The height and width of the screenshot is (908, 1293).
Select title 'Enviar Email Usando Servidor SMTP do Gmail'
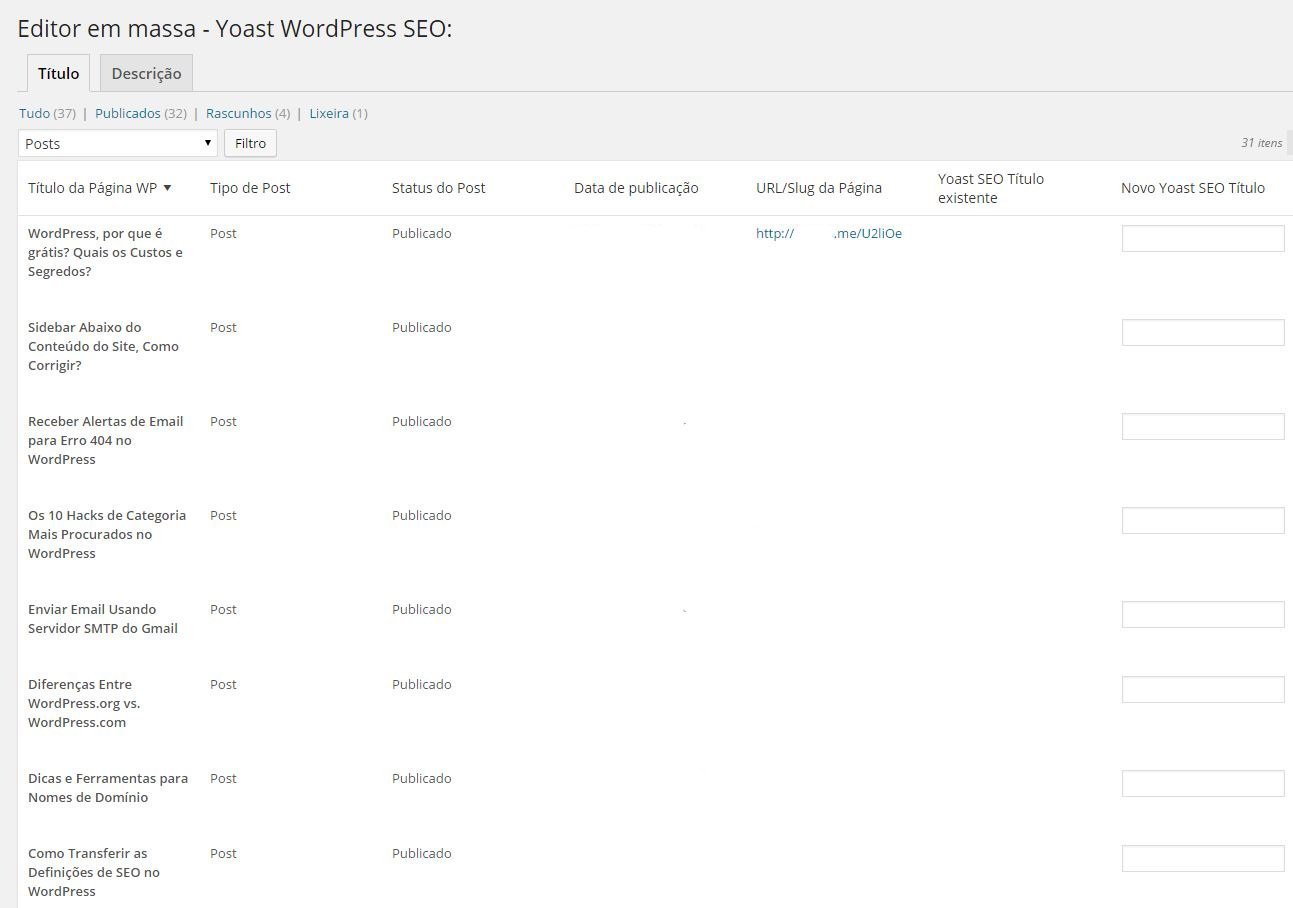point(103,618)
